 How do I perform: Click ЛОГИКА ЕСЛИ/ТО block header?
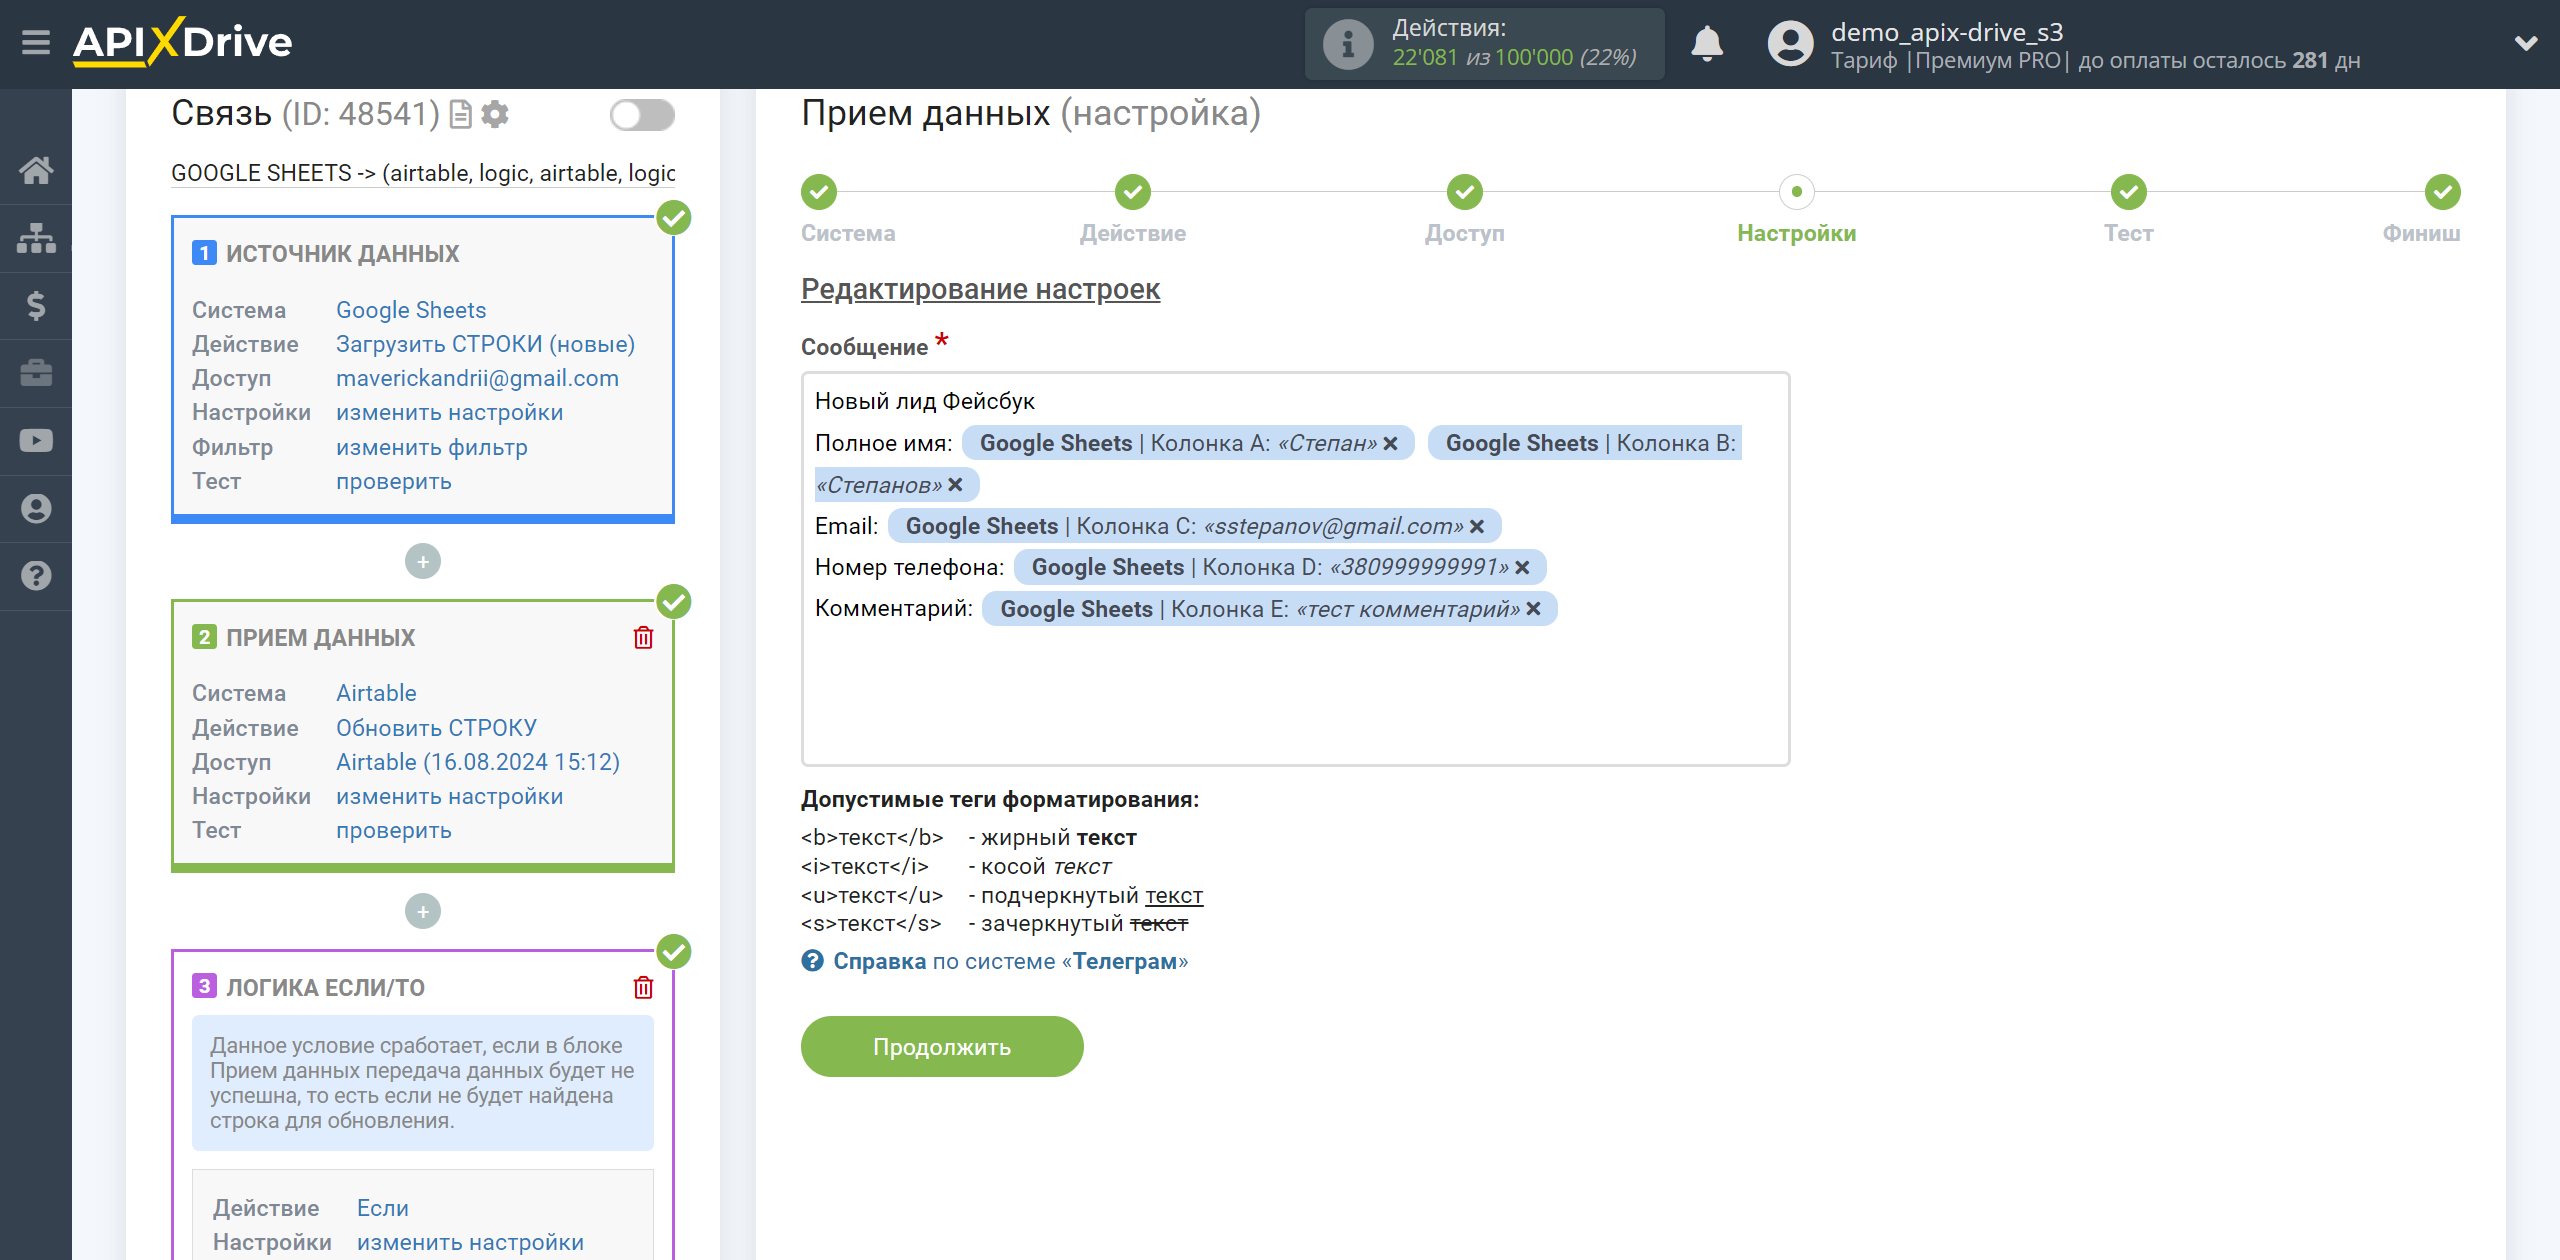(x=325, y=988)
